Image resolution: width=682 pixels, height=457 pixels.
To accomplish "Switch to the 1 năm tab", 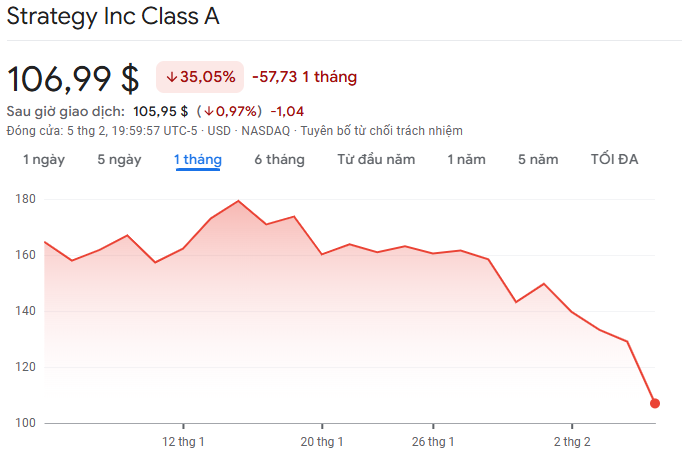I will [x=466, y=160].
